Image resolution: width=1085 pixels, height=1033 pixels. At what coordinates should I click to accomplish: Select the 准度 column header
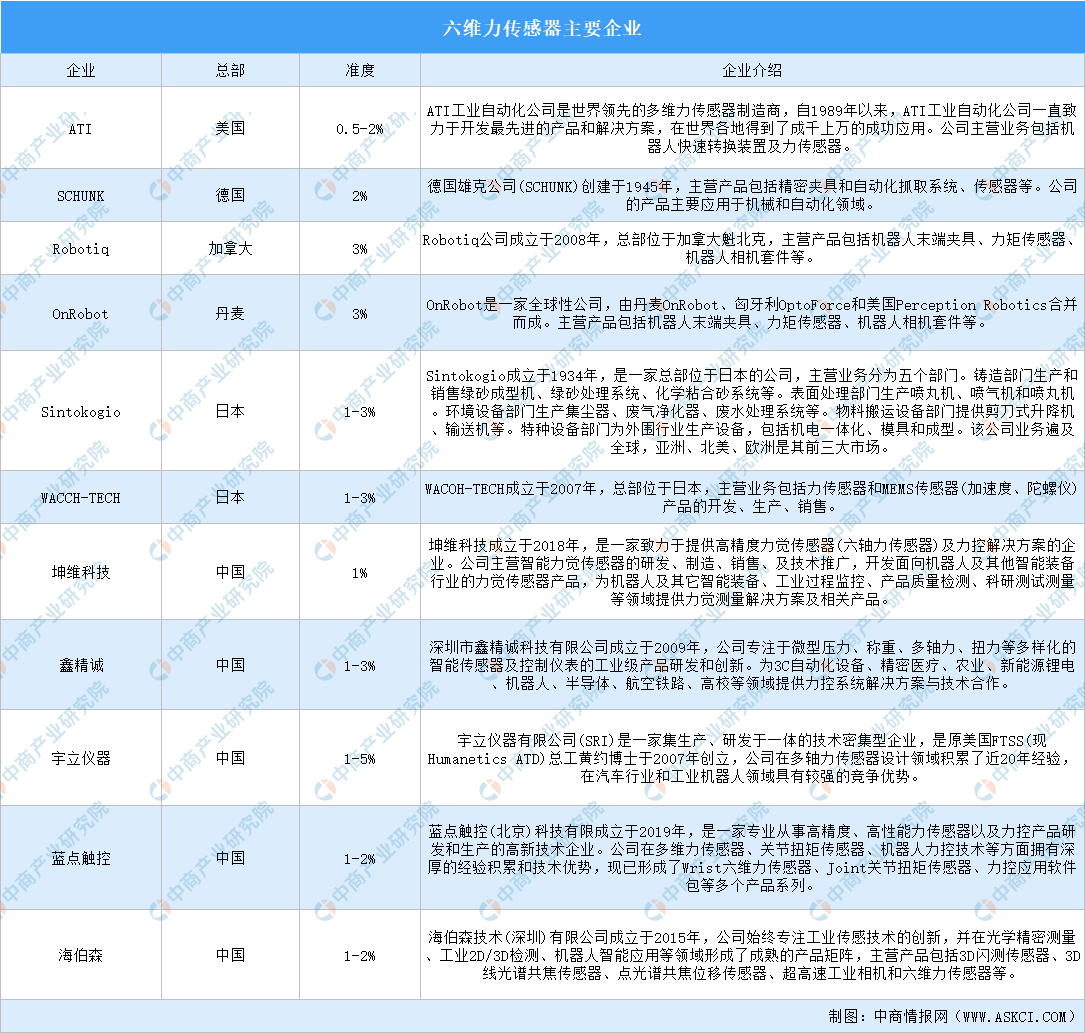tap(359, 71)
